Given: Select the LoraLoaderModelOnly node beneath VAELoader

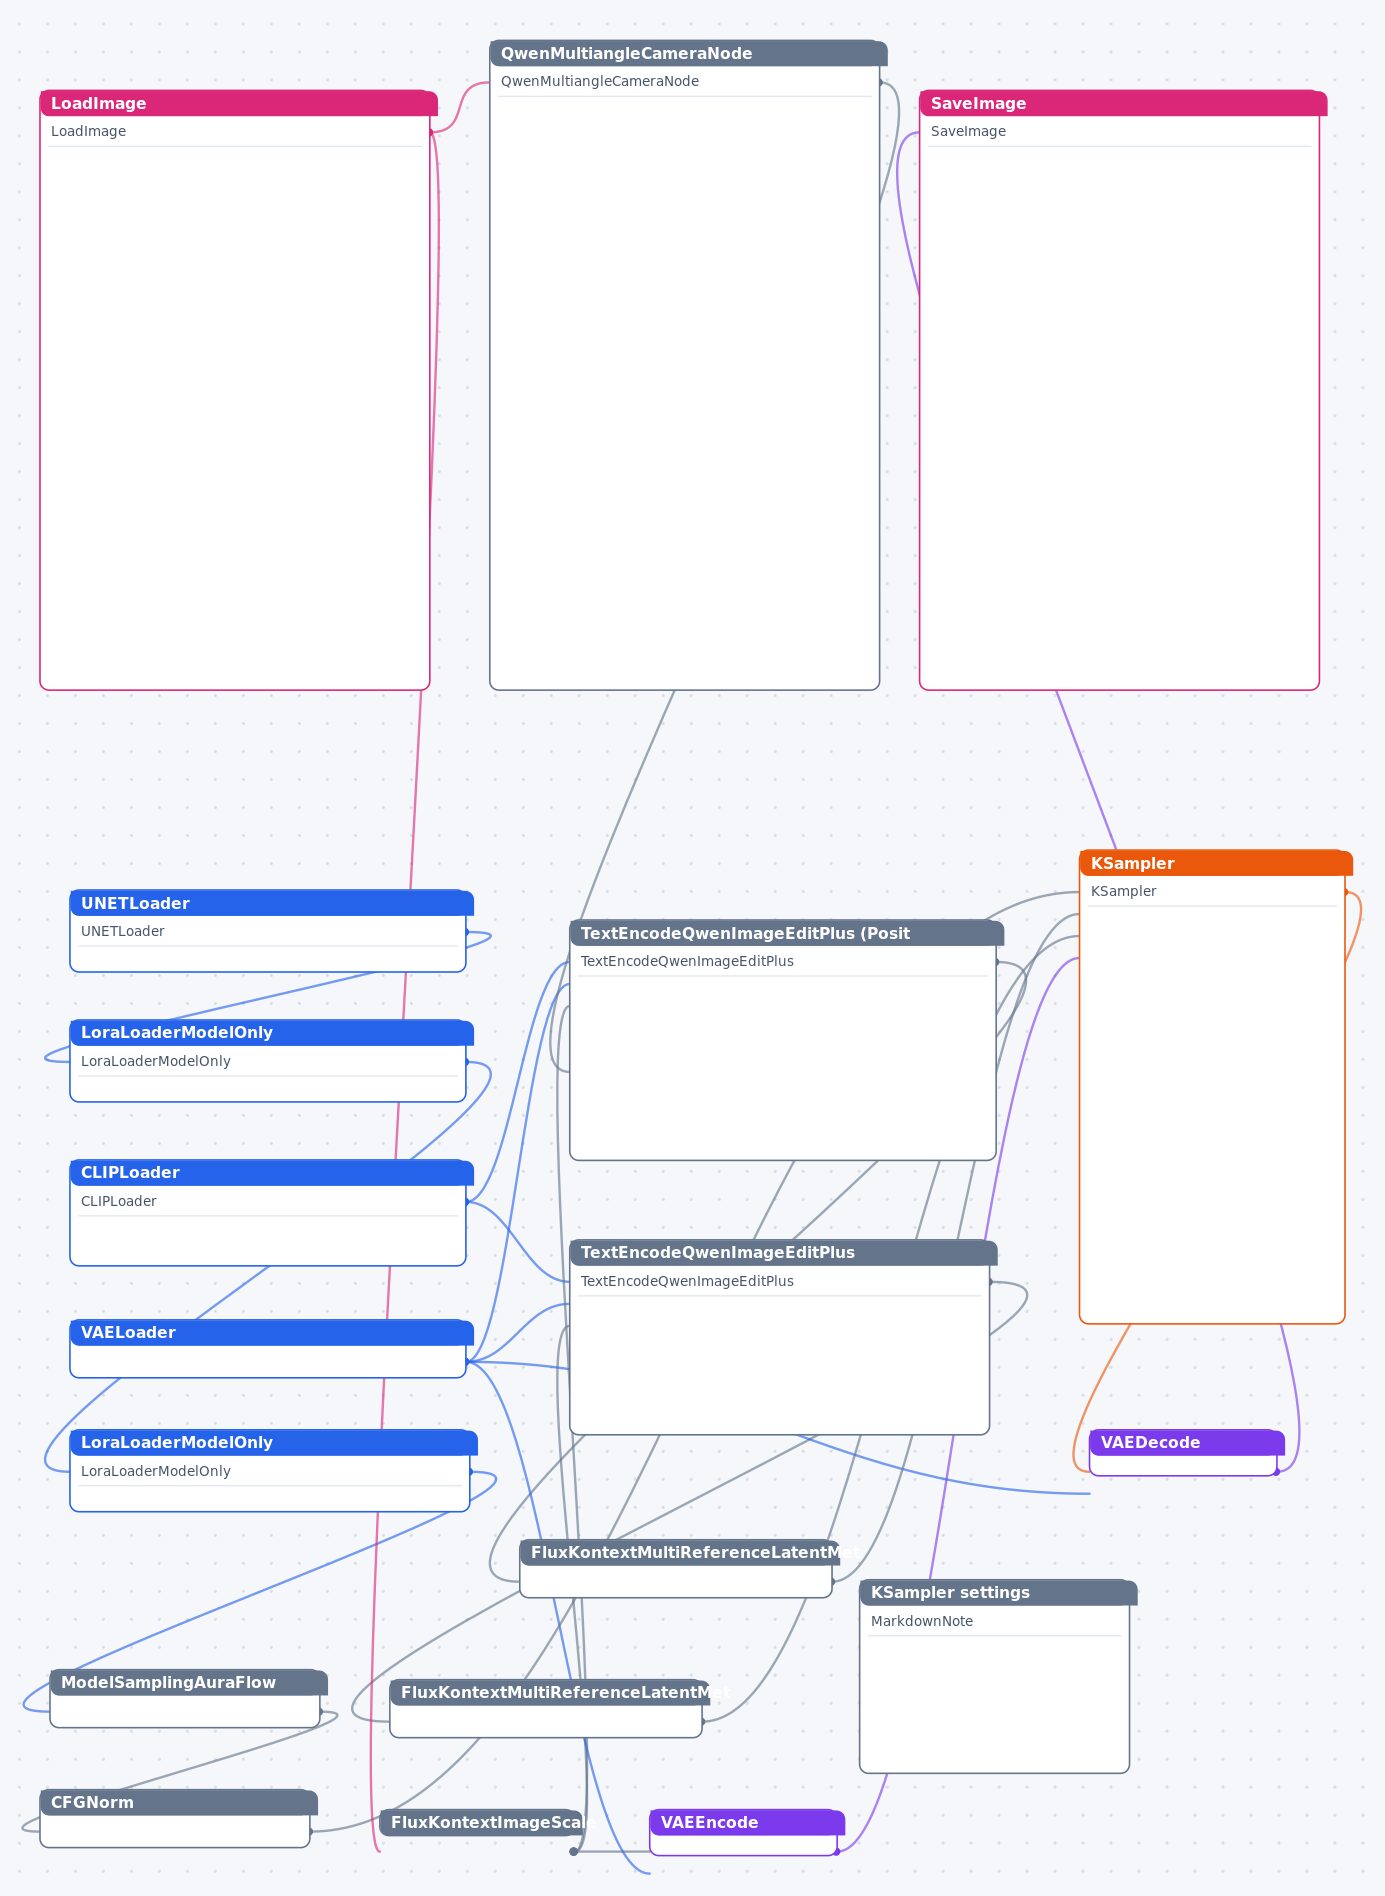Looking at the screenshot, I should pos(273,1443).
